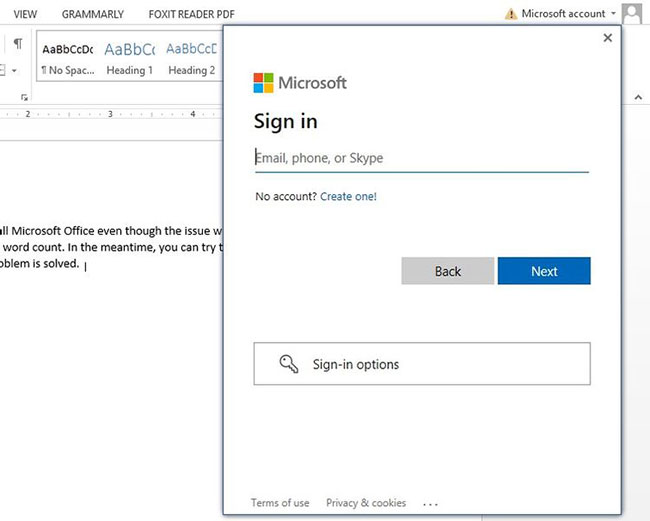This screenshot has width=650, height=521.
Task: Open the Microsoft account dropdown
Action: tap(613, 14)
